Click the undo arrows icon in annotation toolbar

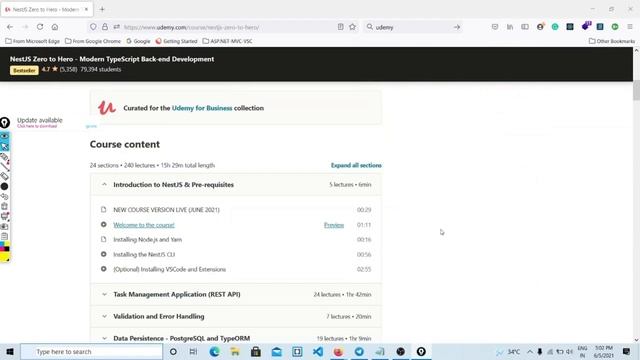(4, 196)
